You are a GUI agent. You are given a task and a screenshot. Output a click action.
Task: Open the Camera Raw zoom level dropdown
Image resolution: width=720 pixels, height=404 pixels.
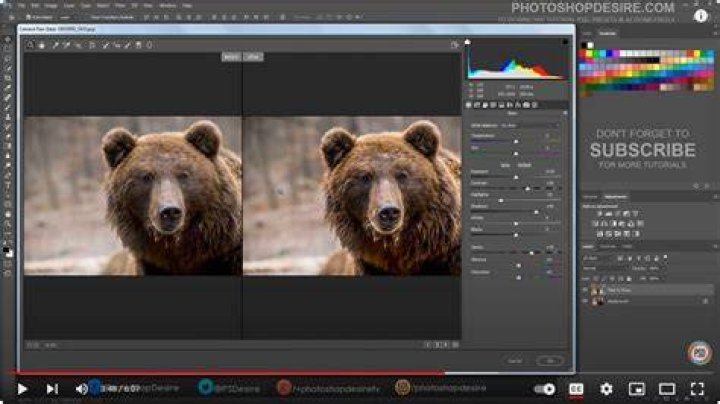(x=51, y=345)
